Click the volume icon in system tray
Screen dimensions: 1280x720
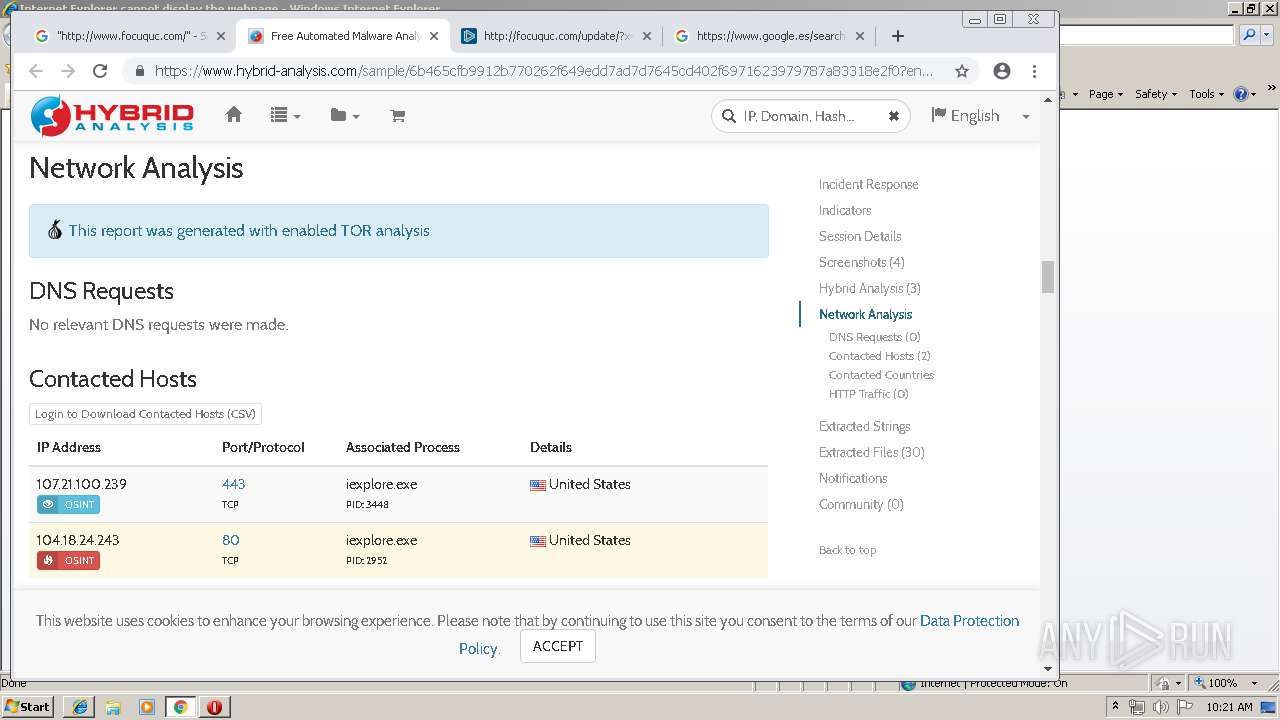1159,707
